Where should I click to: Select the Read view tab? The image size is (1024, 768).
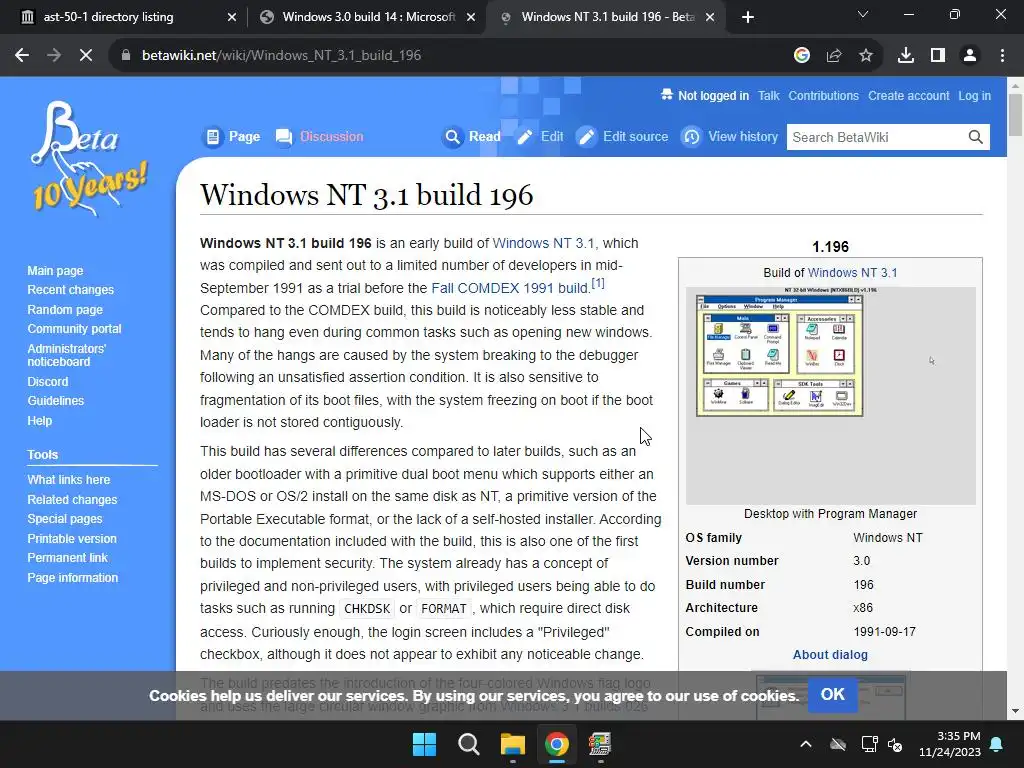[472, 136]
